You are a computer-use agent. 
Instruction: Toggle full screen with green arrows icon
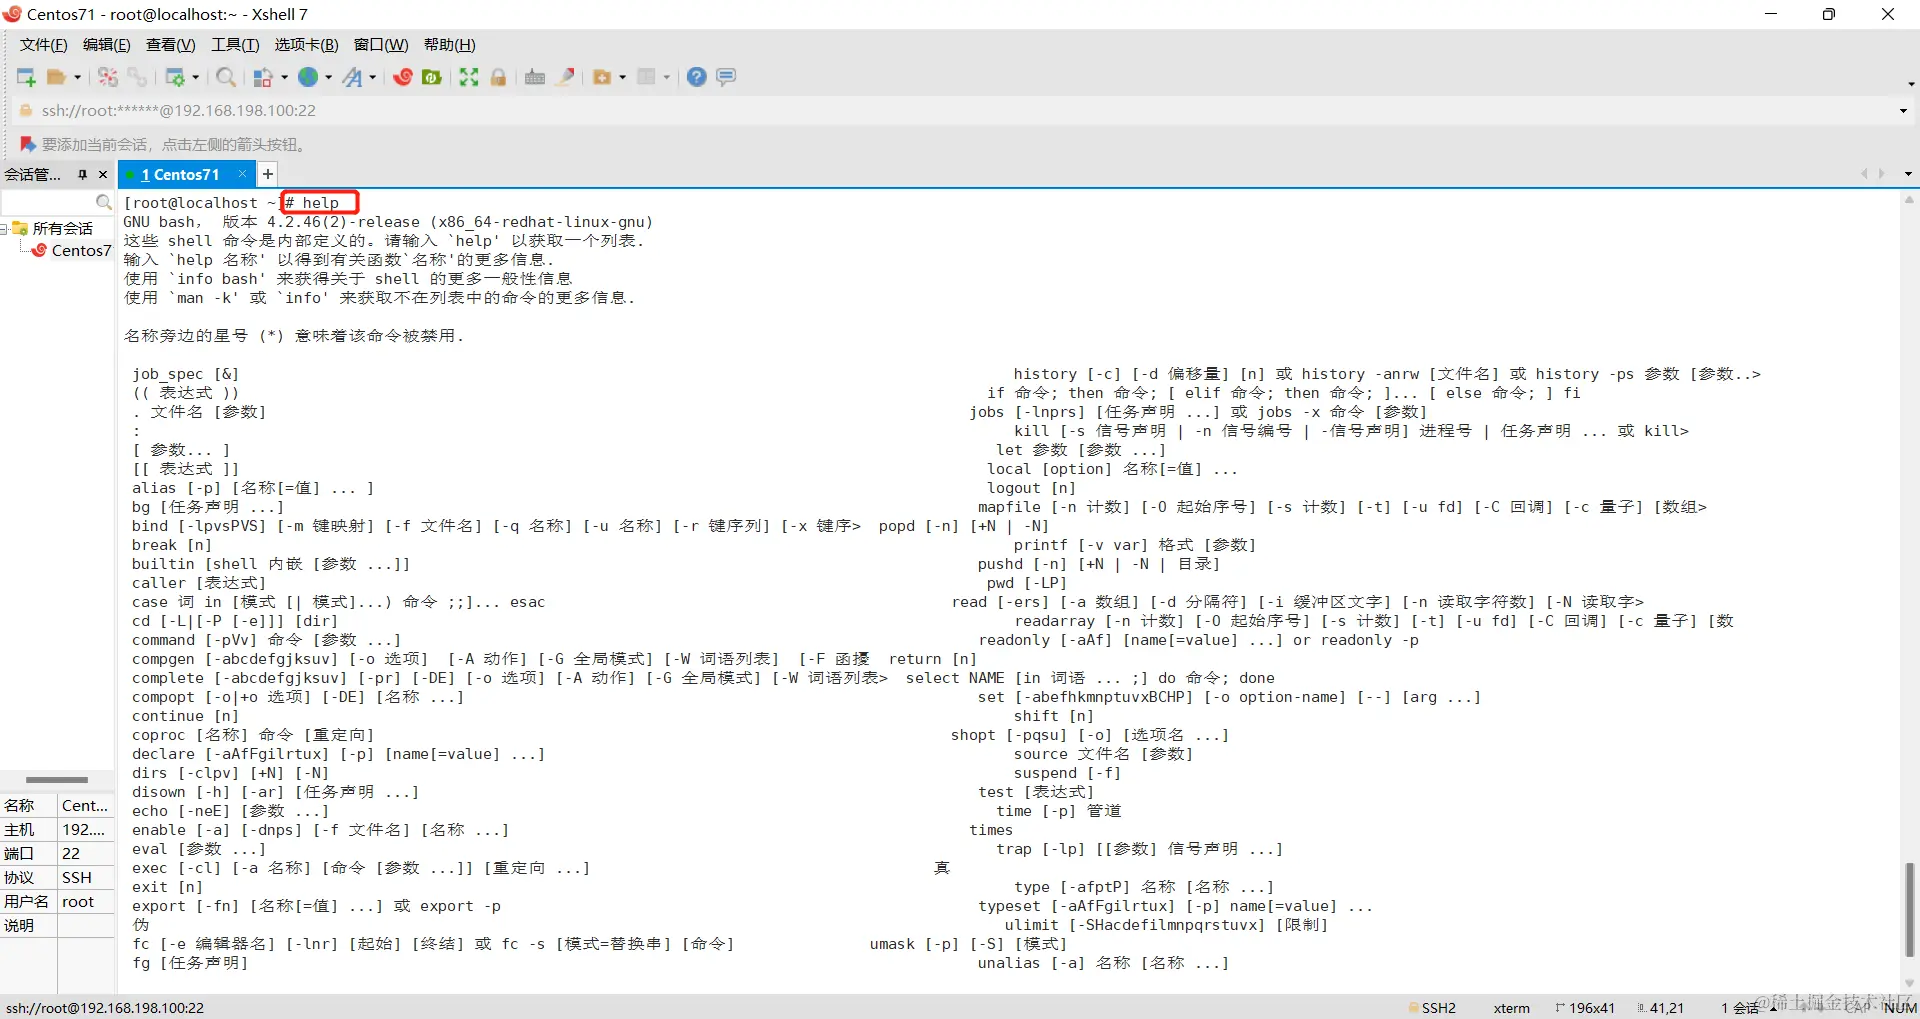click(469, 77)
